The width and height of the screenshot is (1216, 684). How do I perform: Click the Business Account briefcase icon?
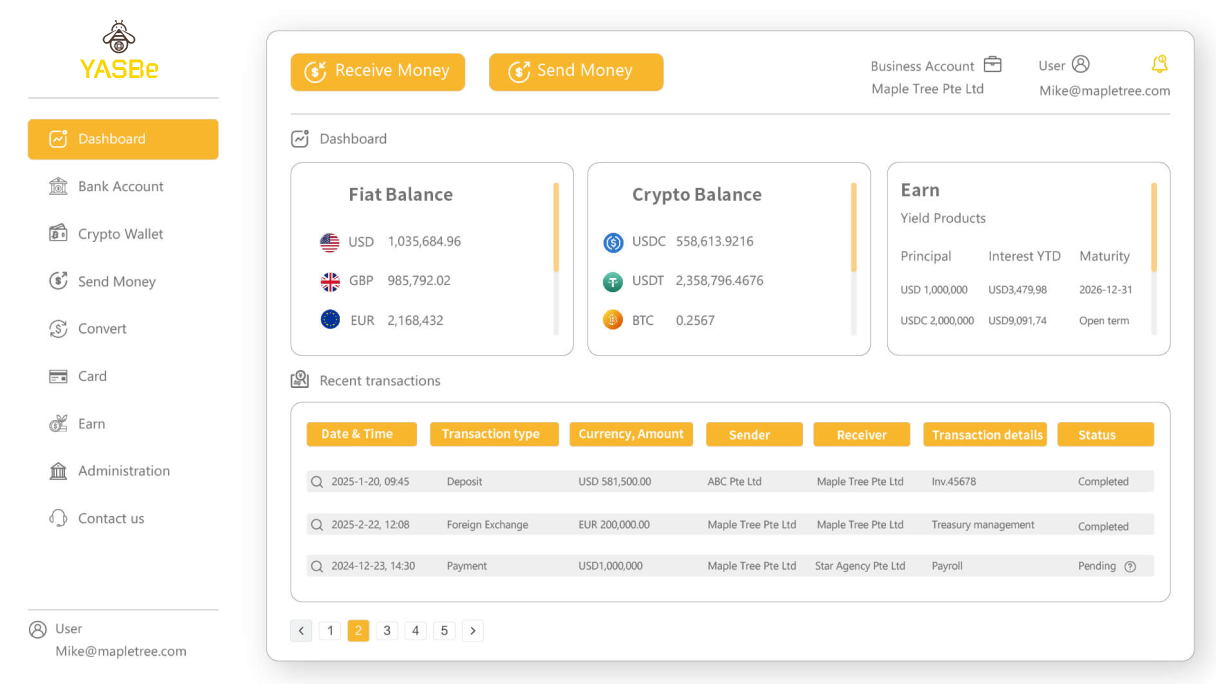click(992, 65)
